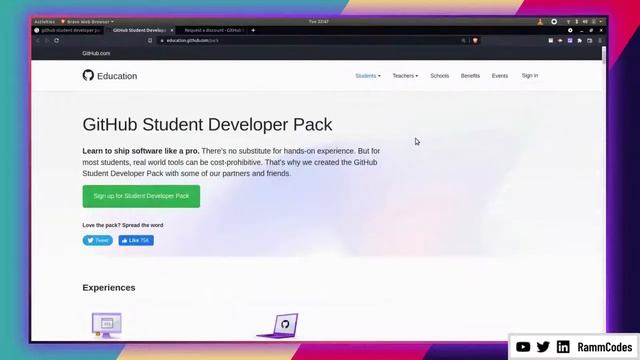
Task: Click the Sign in link
Action: (530, 76)
